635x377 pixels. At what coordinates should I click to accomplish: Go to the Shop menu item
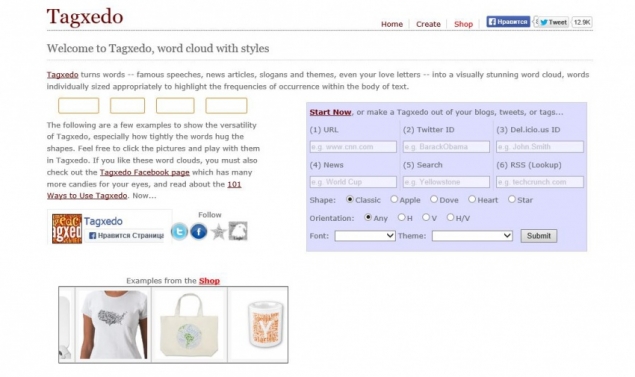463,24
